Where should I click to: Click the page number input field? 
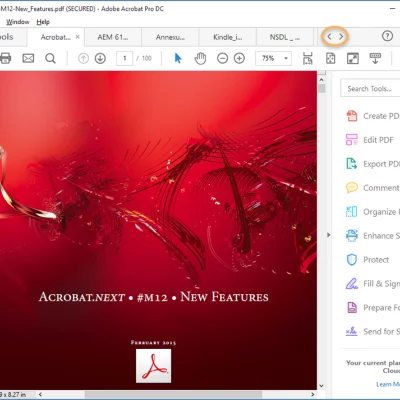125,59
